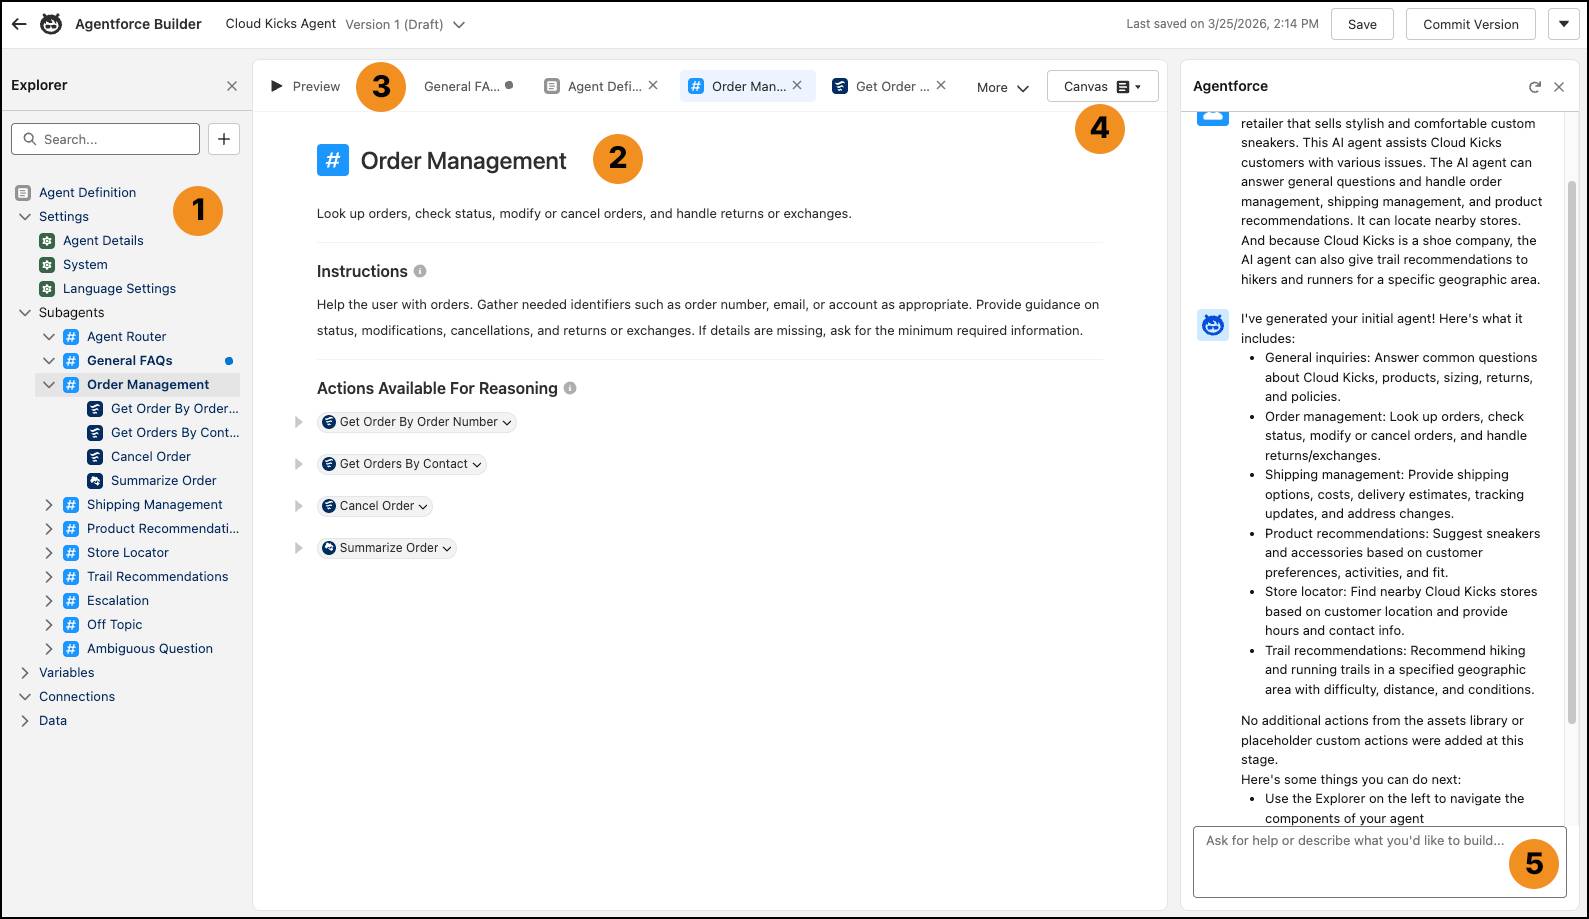Collapse the Connections section
This screenshot has height=919, width=1589.
25,696
